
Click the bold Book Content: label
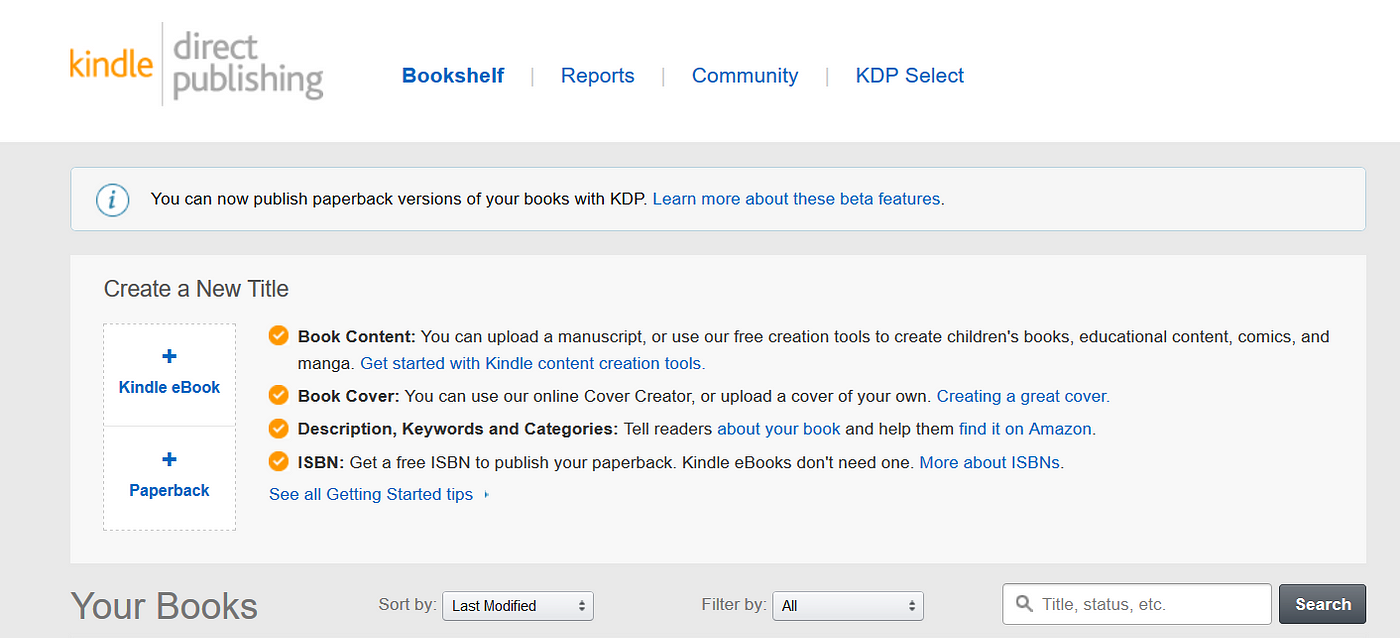(357, 337)
